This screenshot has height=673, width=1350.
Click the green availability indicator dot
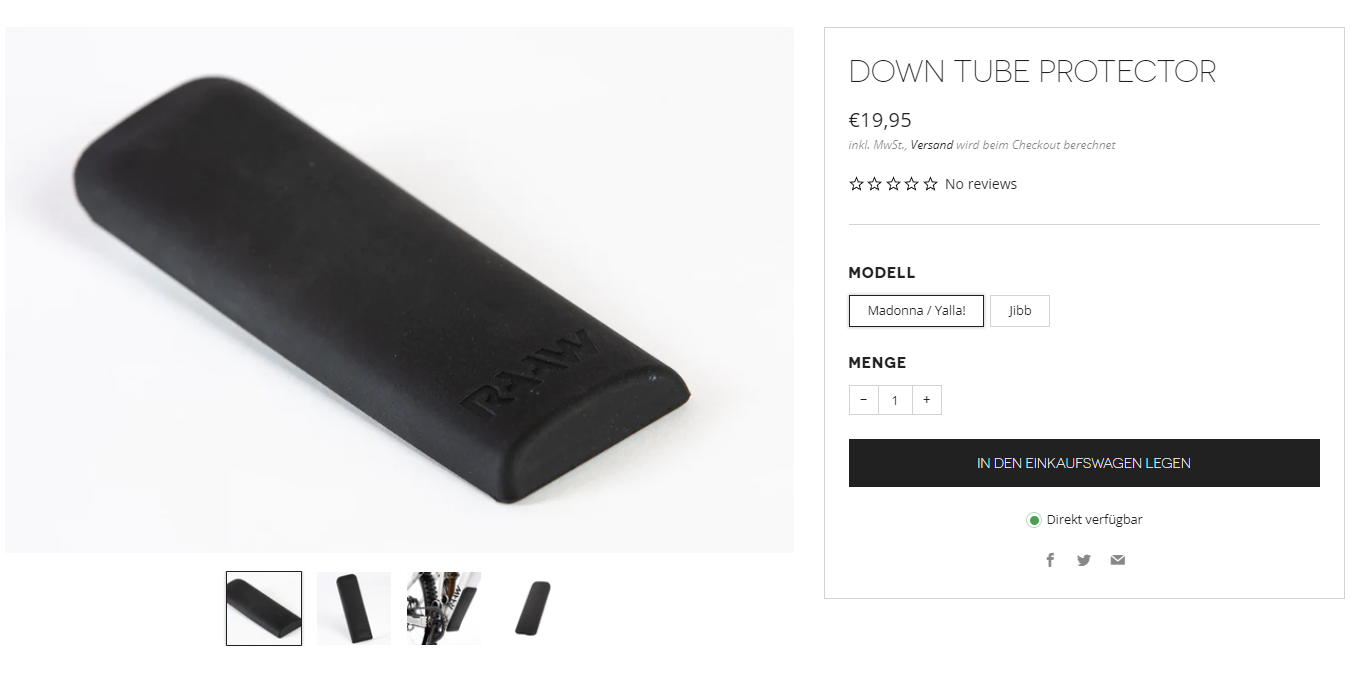pos(1034,520)
